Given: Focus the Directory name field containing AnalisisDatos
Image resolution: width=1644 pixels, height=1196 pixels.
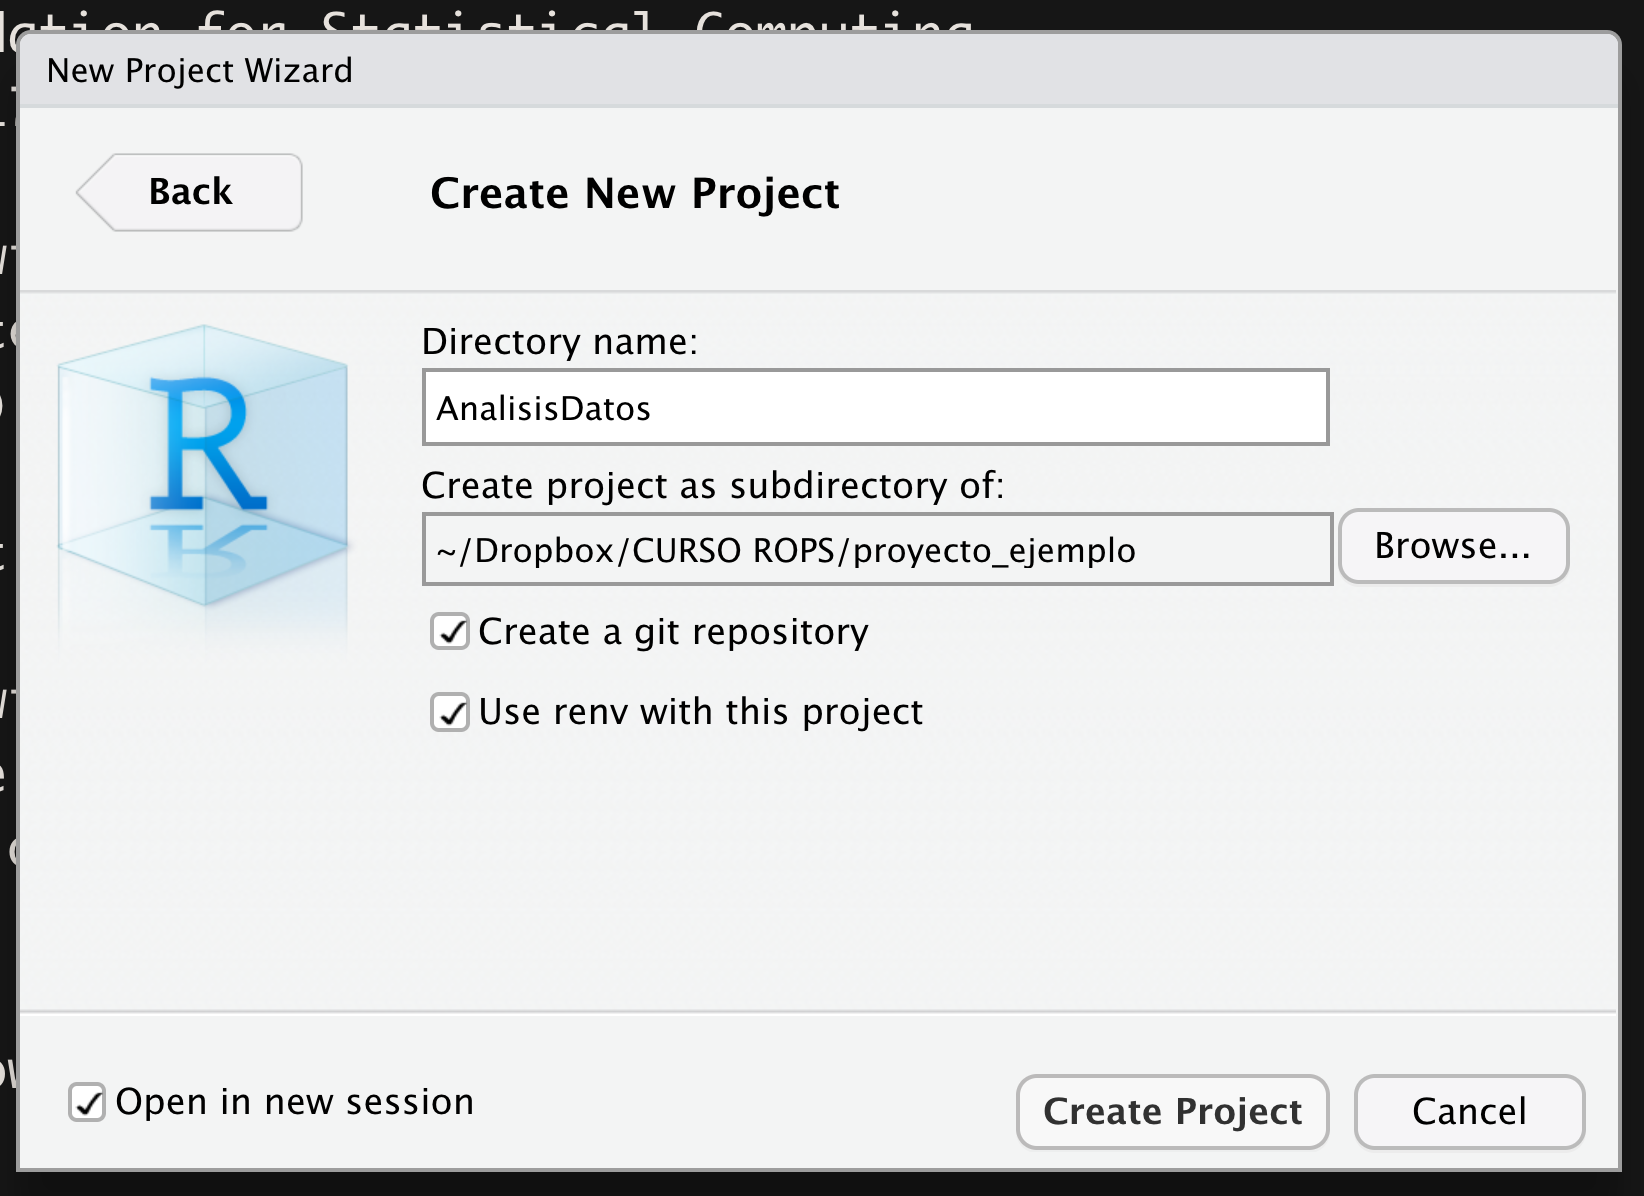Looking at the screenshot, I should (x=875, y=407).
